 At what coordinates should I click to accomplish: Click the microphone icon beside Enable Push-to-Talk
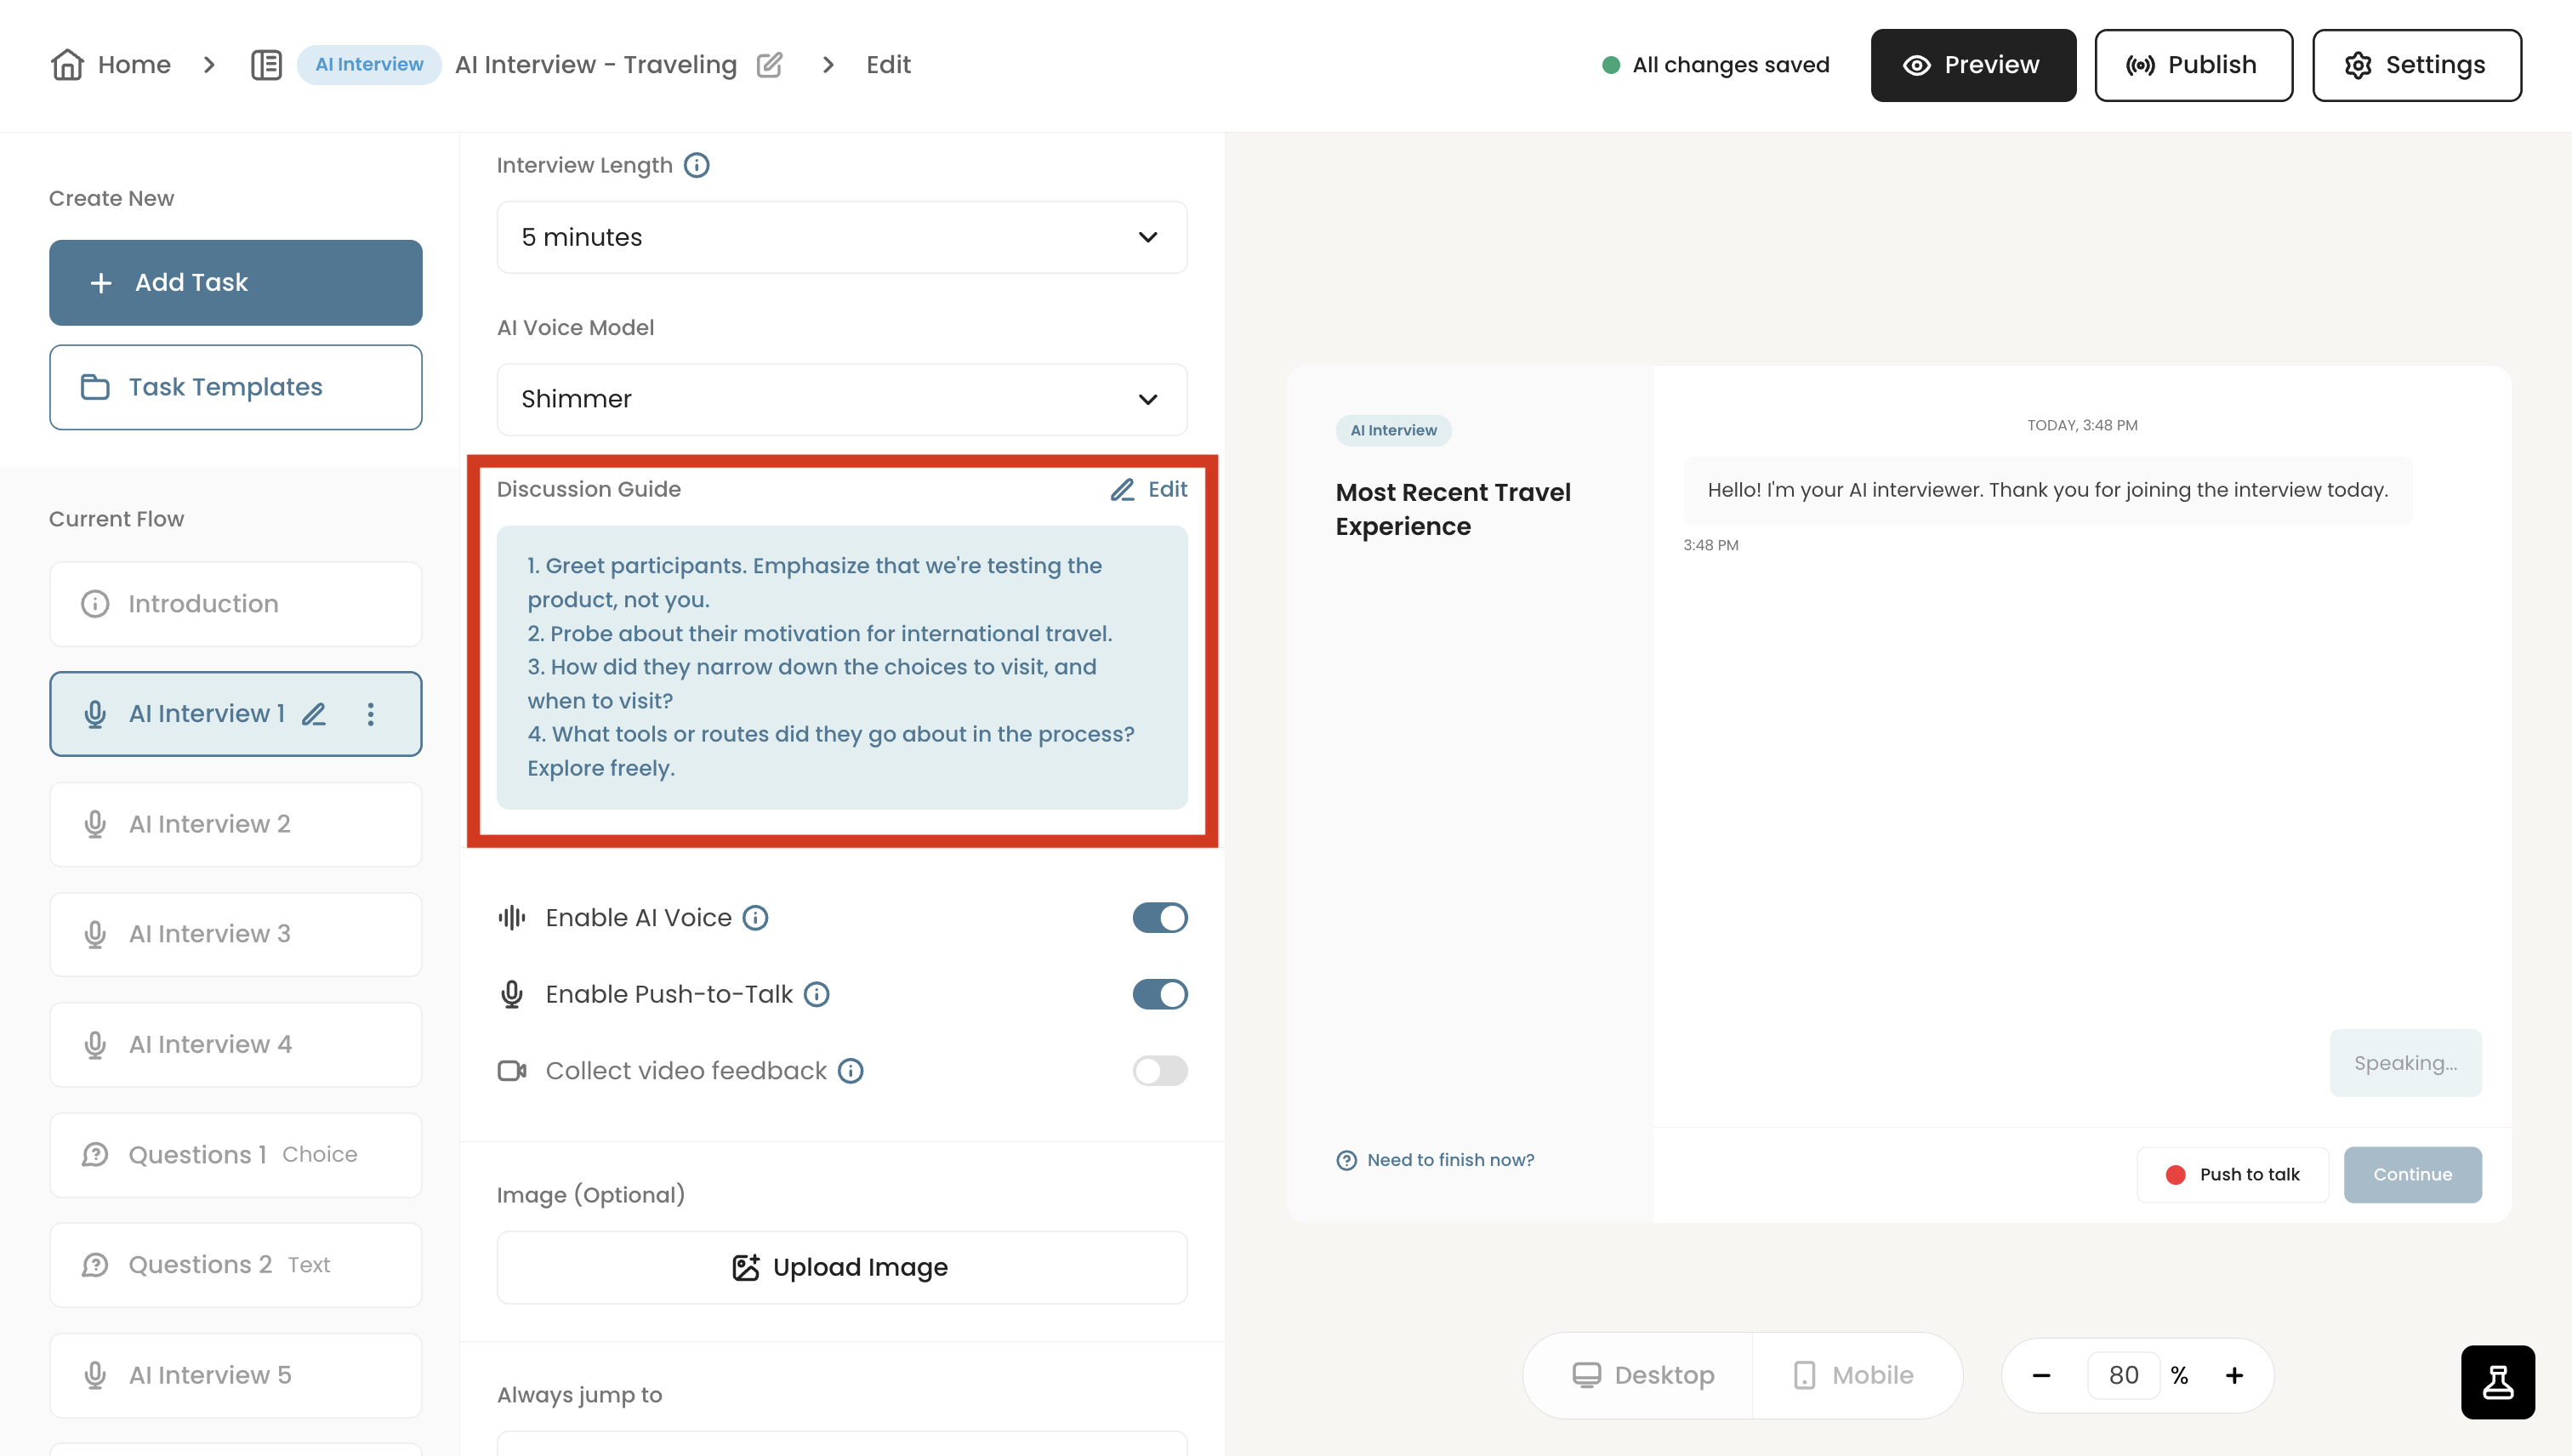click(x=512, y=994)
